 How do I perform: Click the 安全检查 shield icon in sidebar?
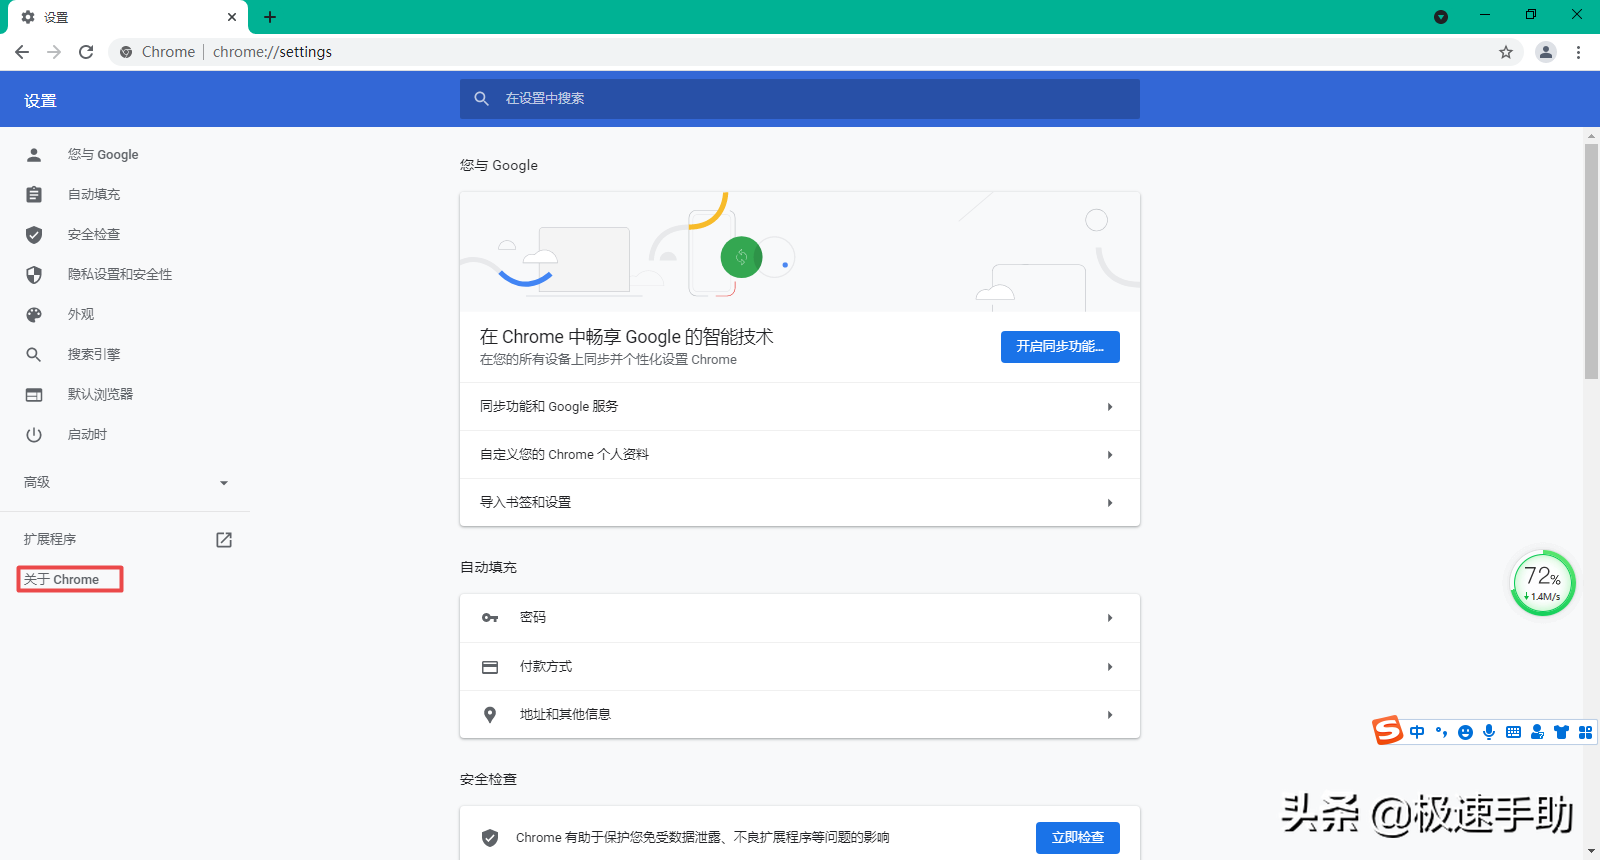[x=34, y=235]
